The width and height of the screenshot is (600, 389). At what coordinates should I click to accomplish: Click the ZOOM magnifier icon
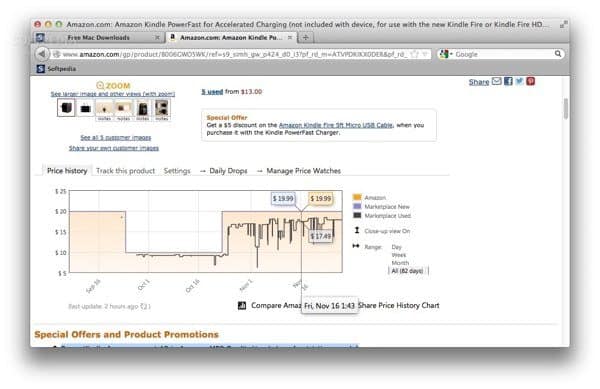click(100, 85)
